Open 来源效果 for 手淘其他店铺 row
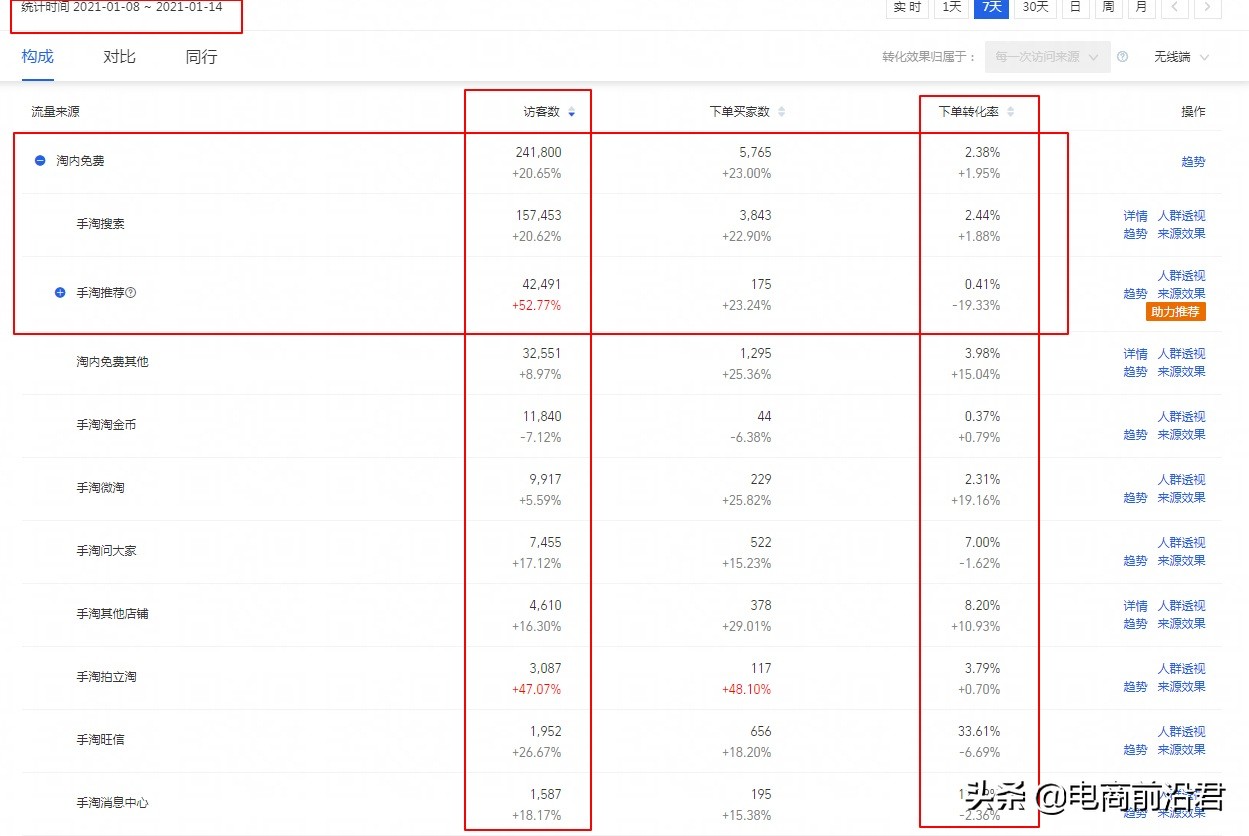Screen dimensions: 1249x836 click(1182, 623)
